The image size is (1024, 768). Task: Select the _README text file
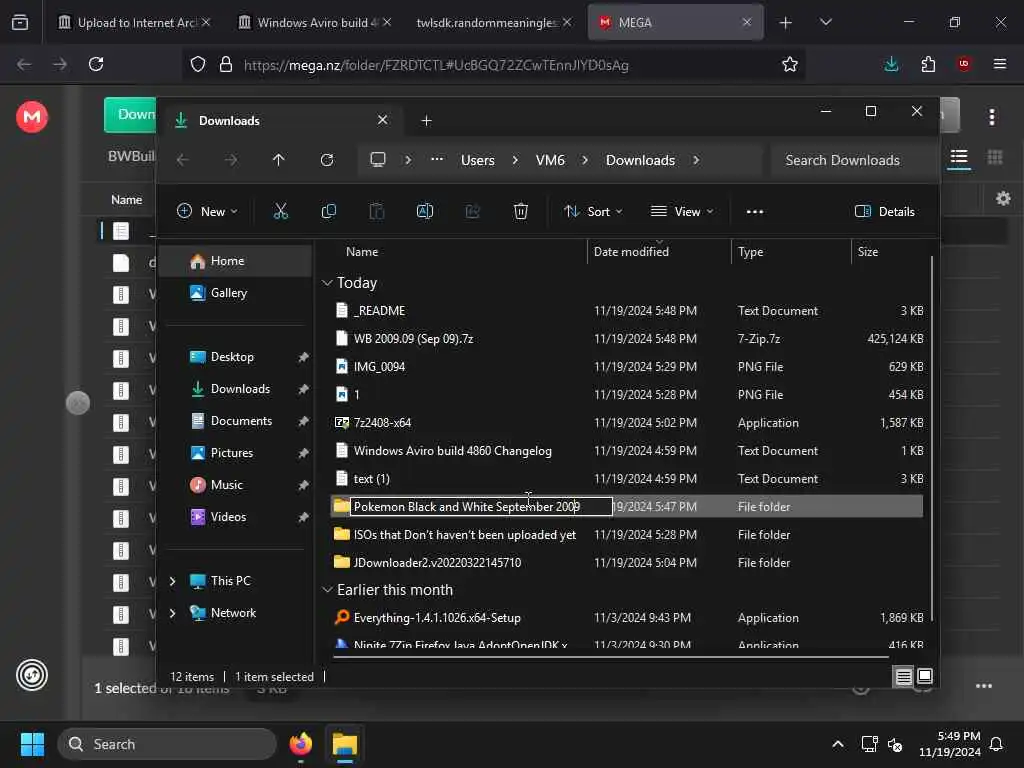coord(627,311)
